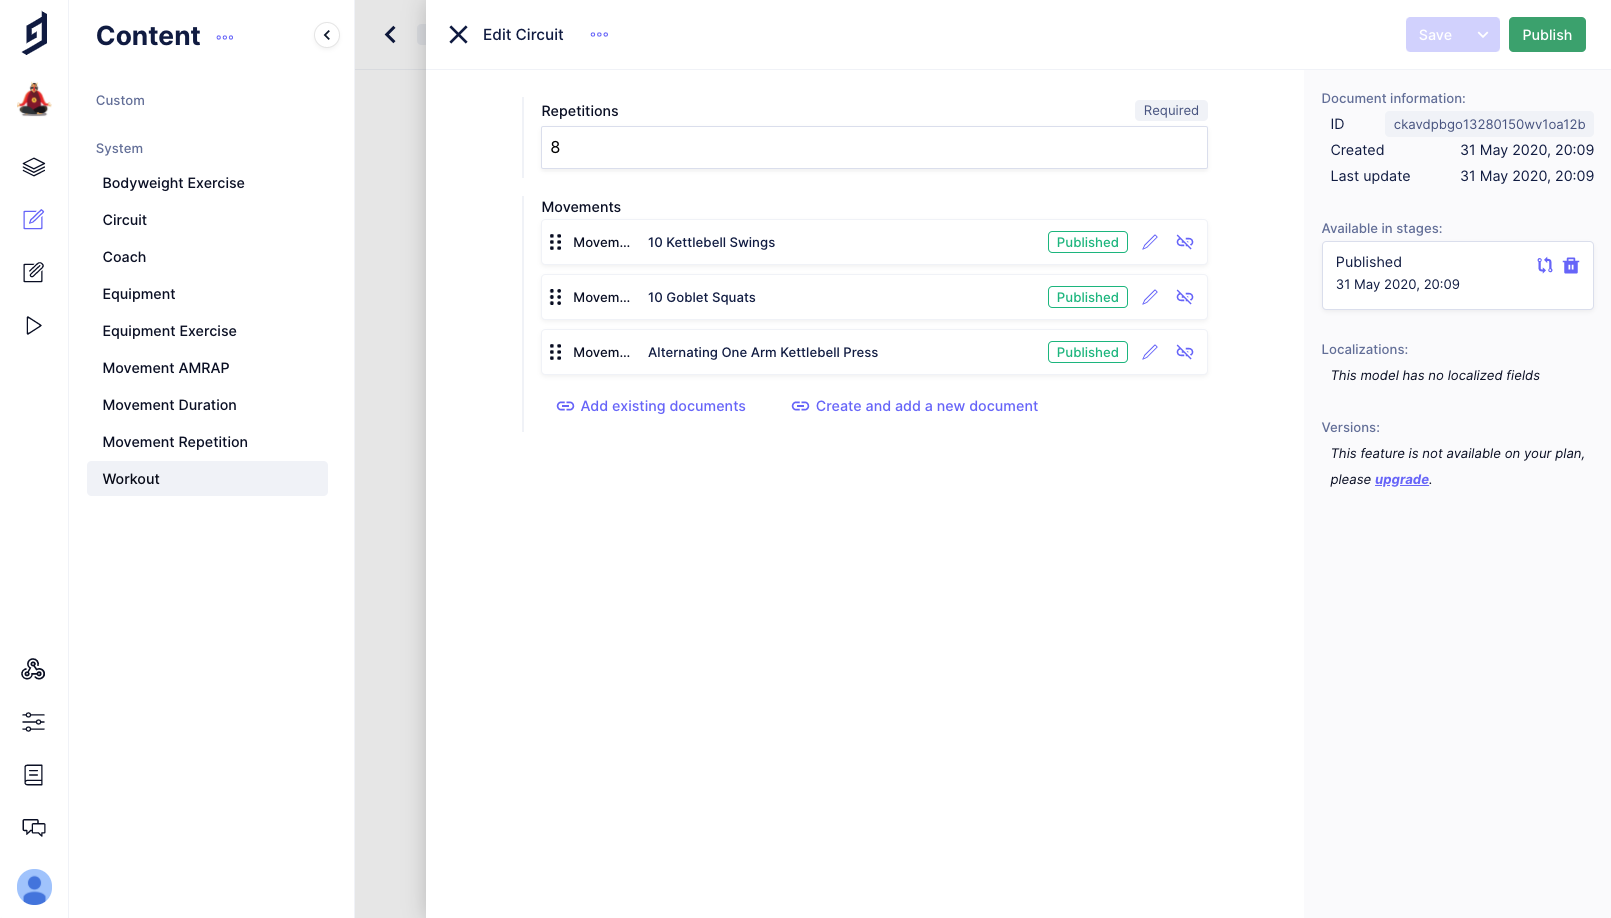
Task: Open the Webhooks icon in sidebar
Action: point(34,669)
